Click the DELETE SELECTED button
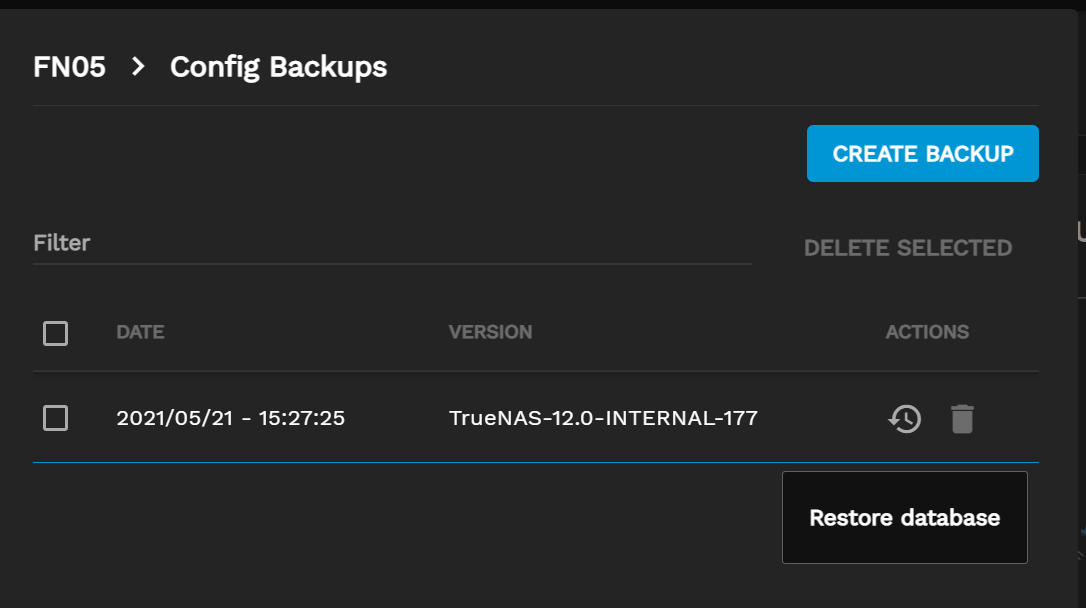 [x=907, y=248]
